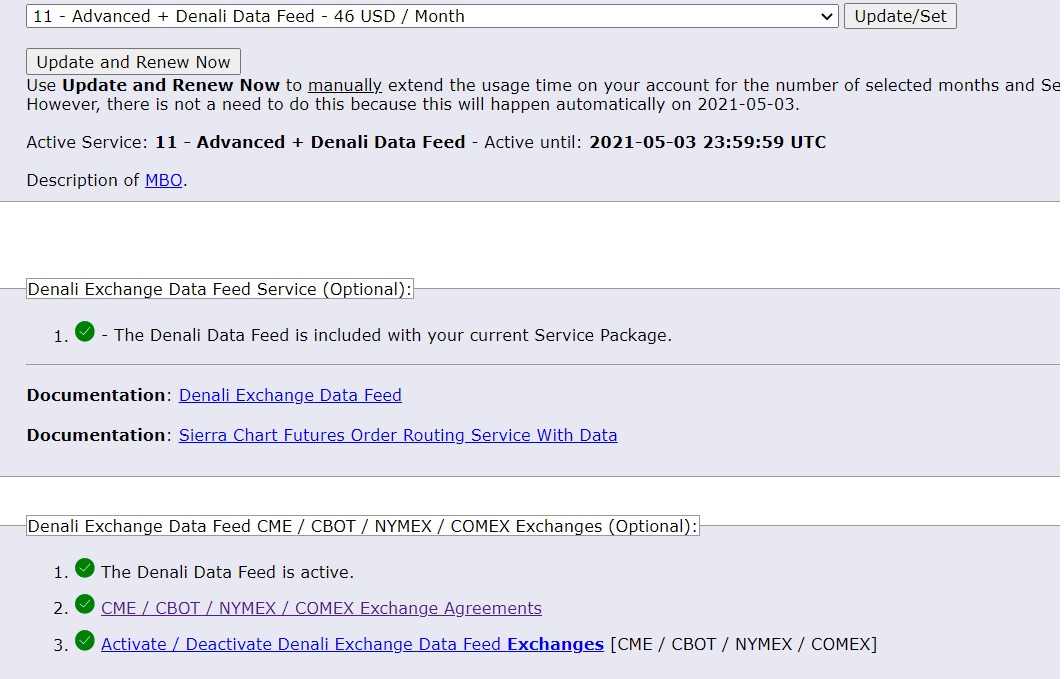Viewport: 1064px width, 679px height.
Task: Click green check beside 'included with your current Service Package'
Action: pyautogui.click(x=85, y=332)
